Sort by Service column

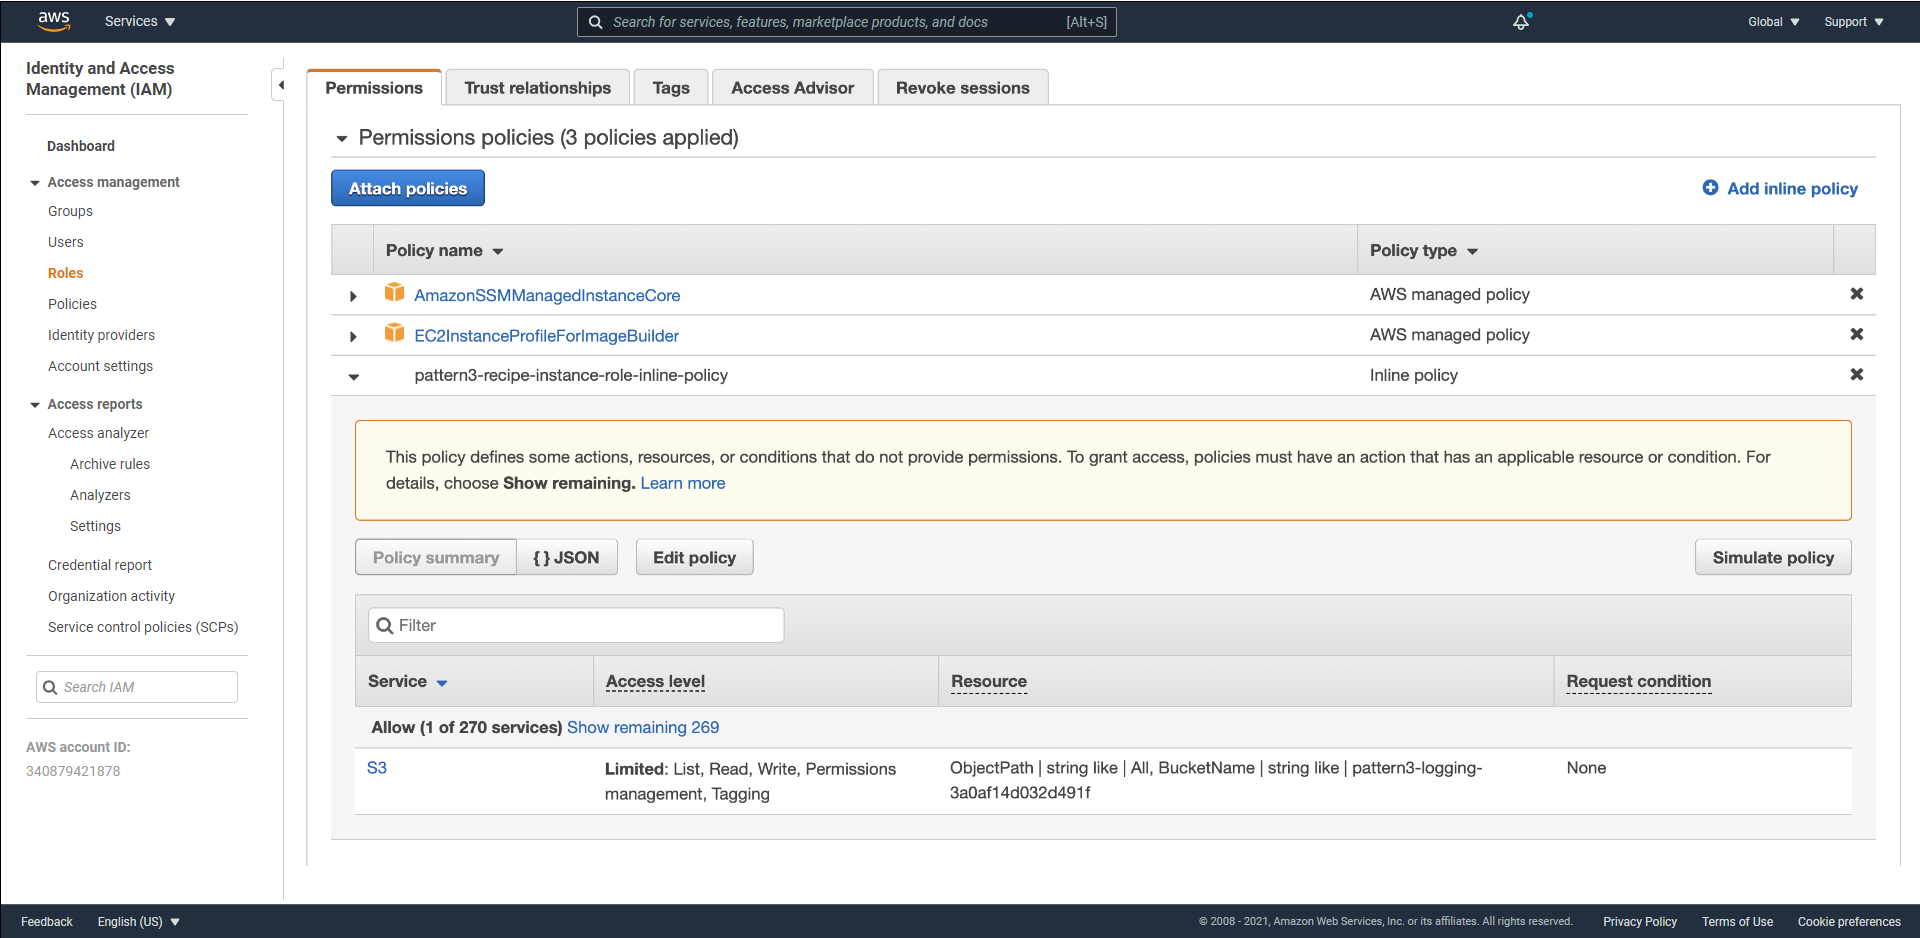click(407, 681)
